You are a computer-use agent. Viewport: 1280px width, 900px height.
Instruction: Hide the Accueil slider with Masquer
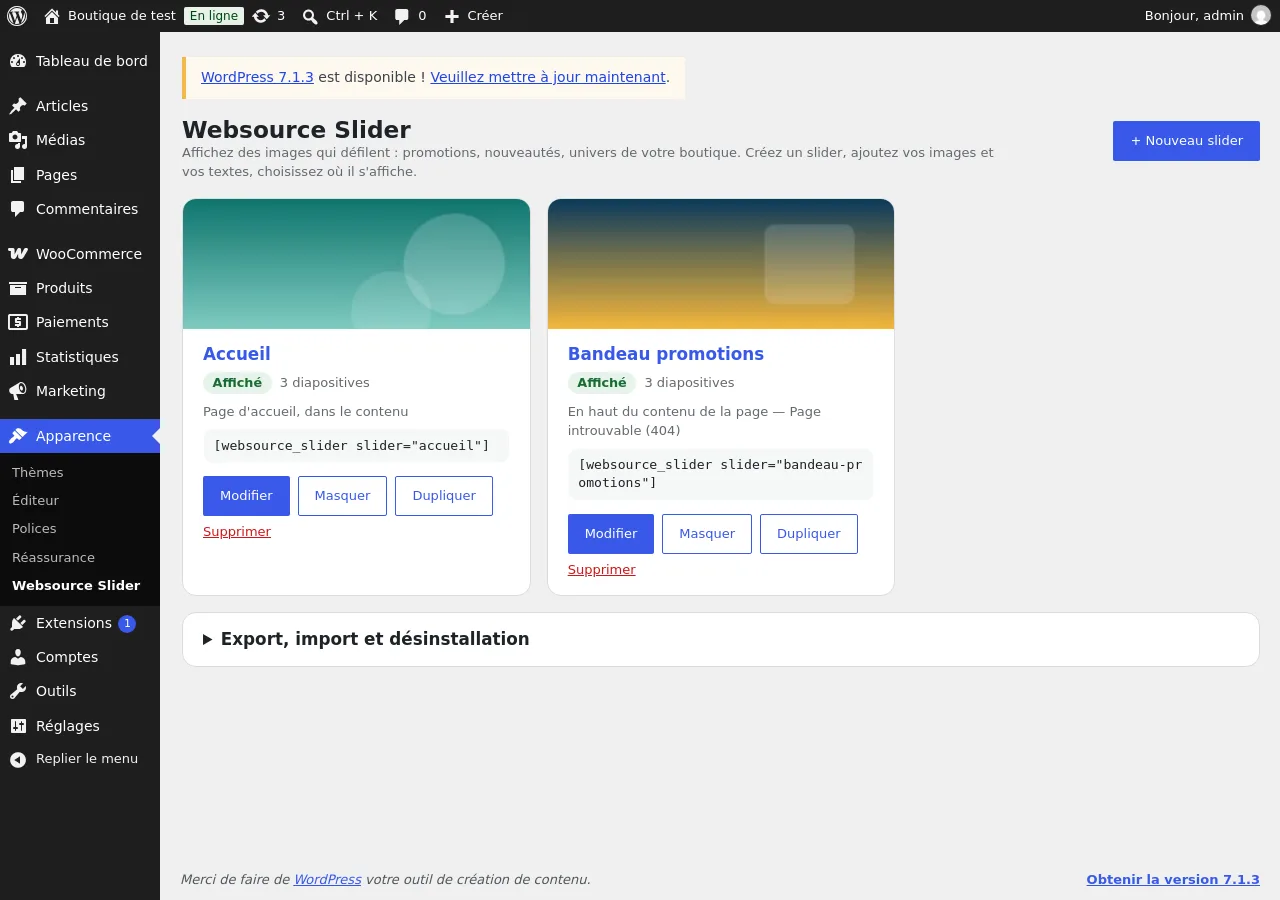click(x=342, y=496)
